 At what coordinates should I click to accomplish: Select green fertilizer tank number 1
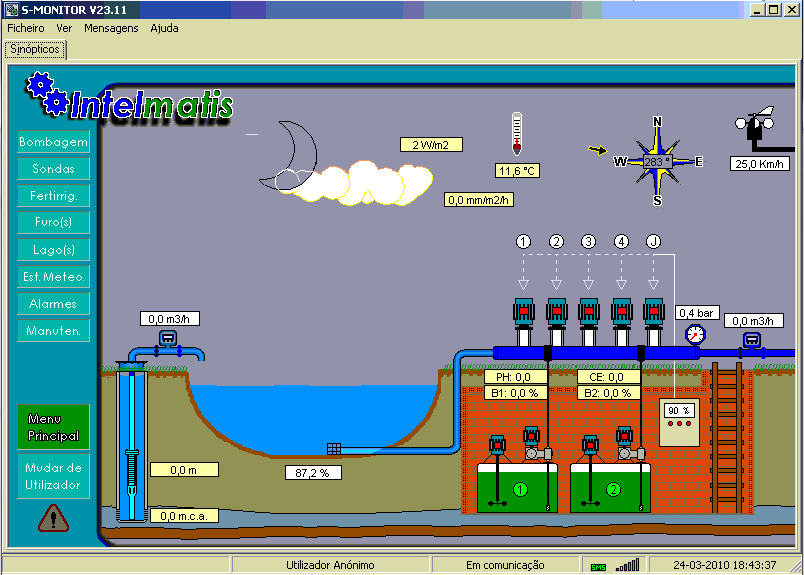pos(517,488)
